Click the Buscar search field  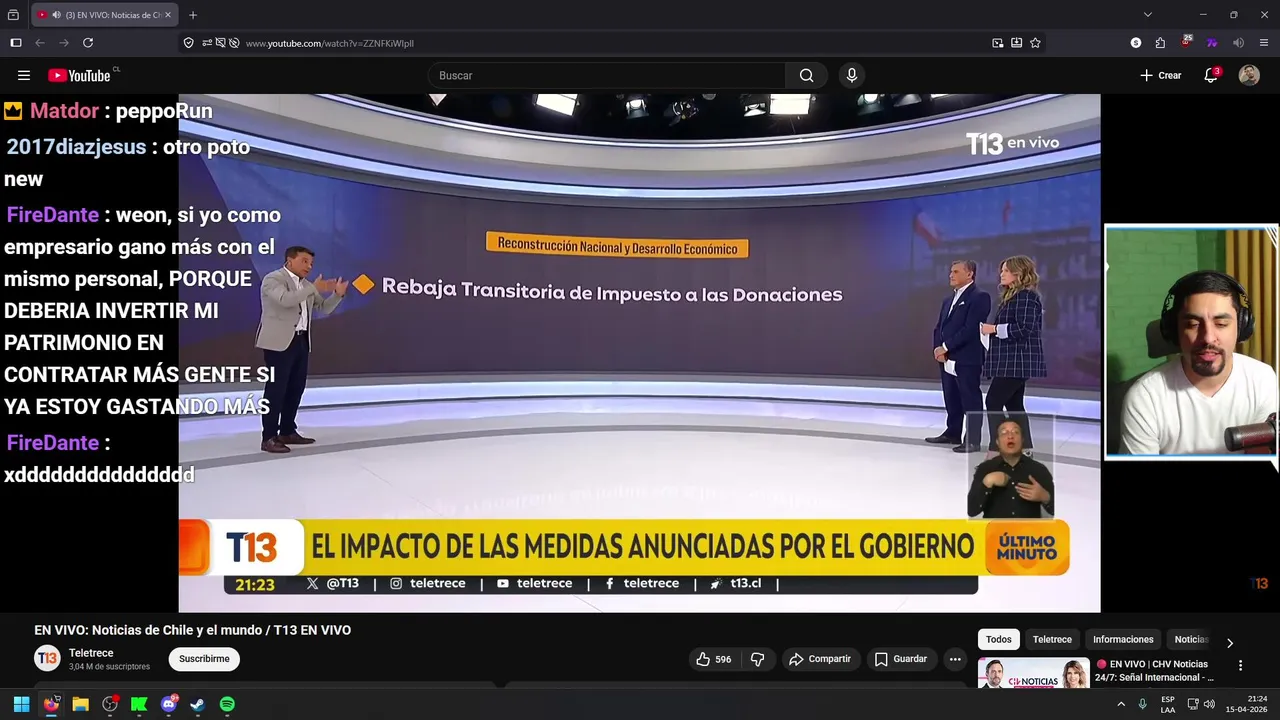(x=606, y=75)
